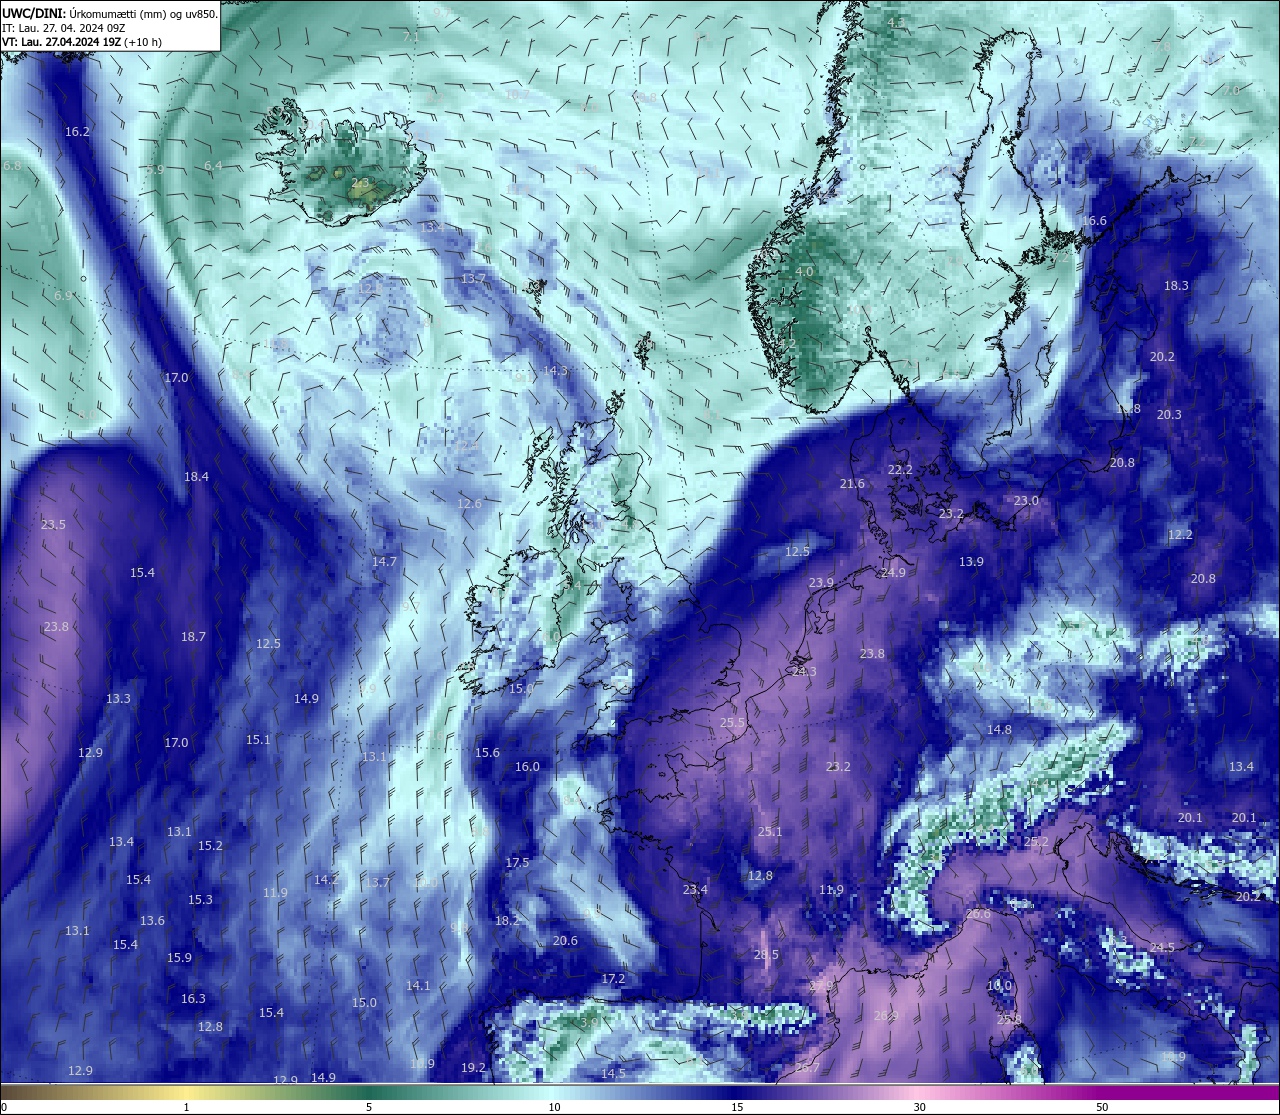
Task: Click the map value 18.7
Action: [x=193, y=637]
